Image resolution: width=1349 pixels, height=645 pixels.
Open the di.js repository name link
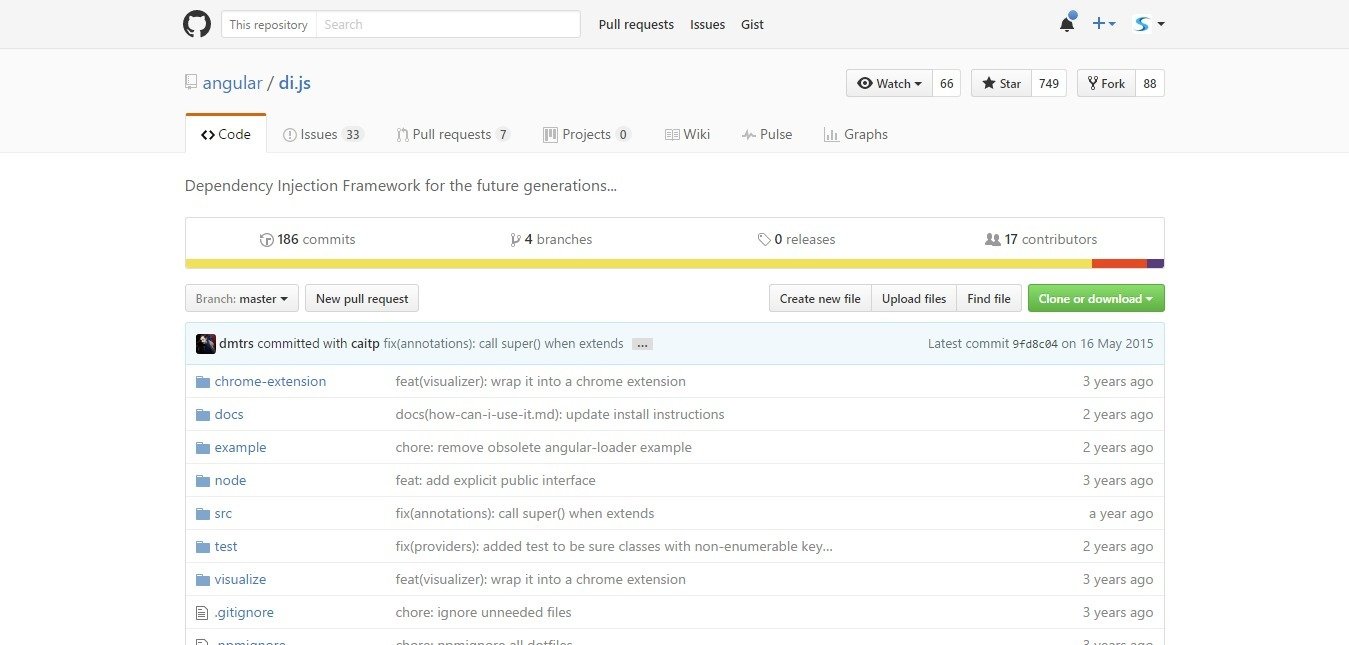coord(295,83)
